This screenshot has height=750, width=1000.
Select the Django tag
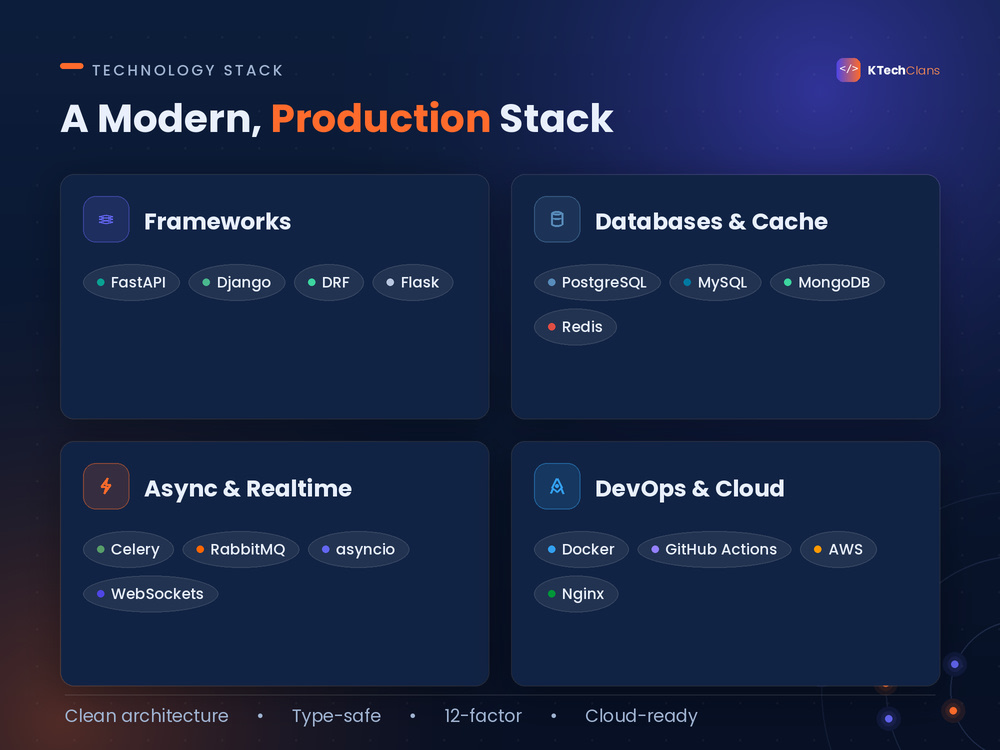[x=237, y=283]
